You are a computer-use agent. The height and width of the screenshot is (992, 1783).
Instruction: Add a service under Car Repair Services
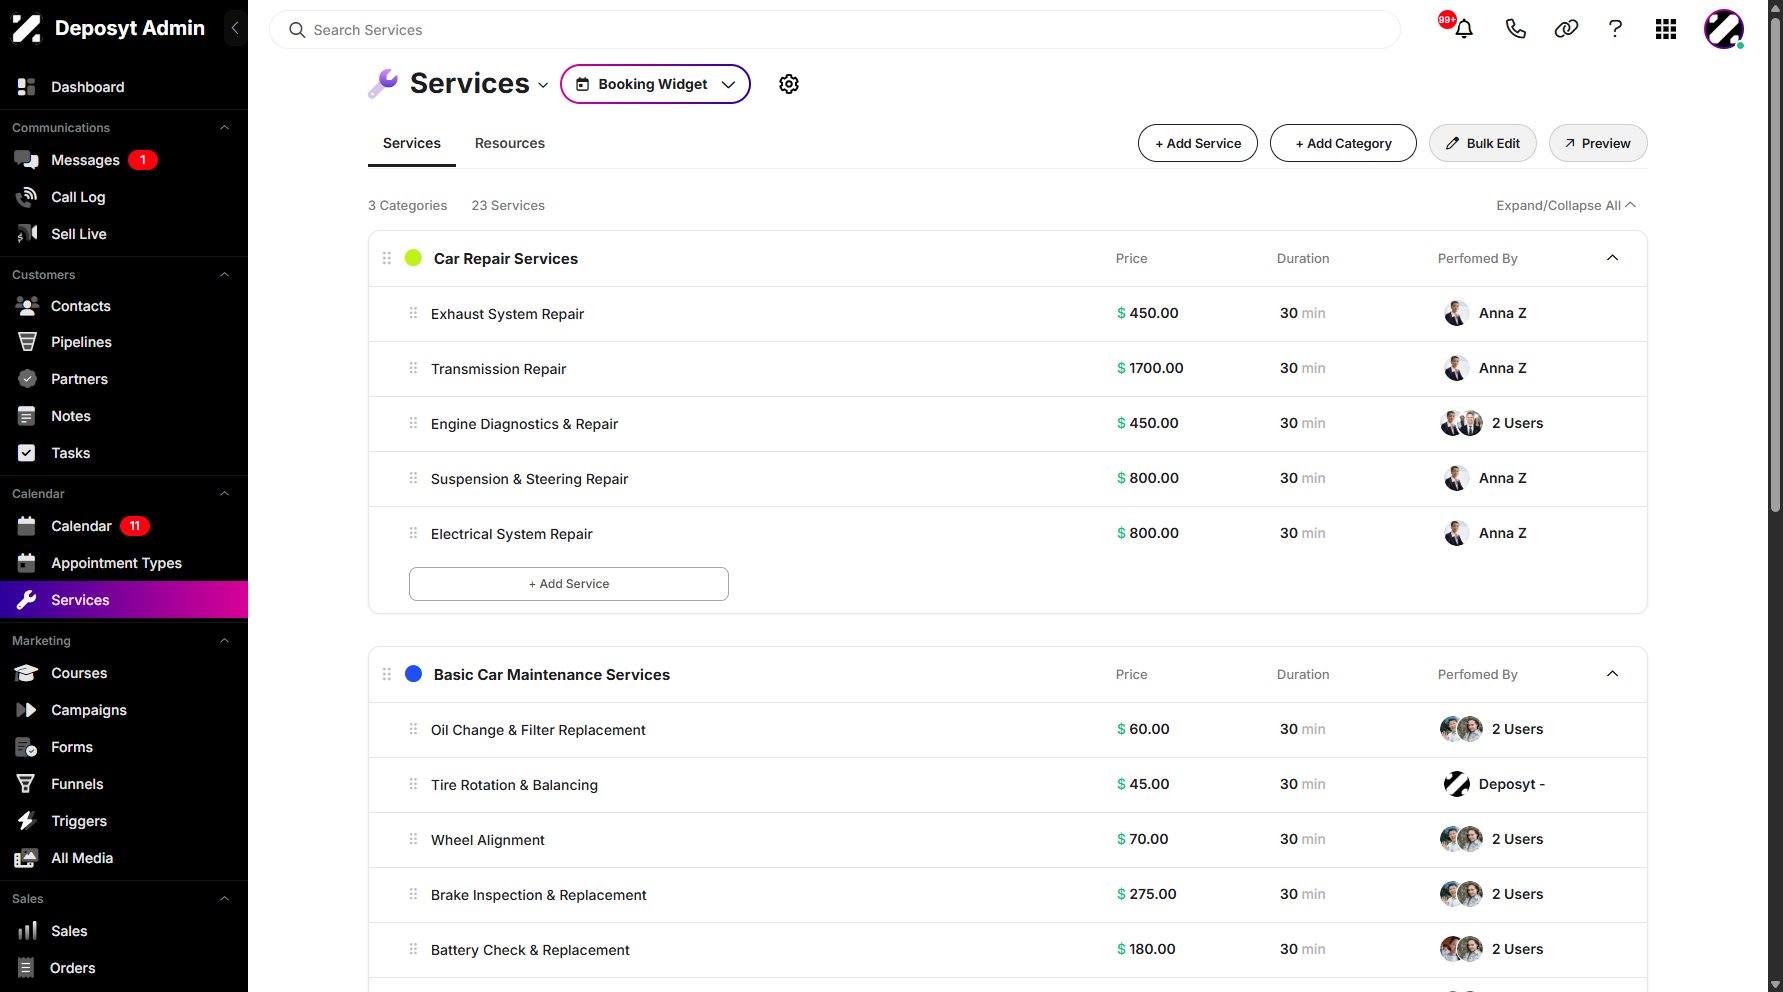[569, 584]
